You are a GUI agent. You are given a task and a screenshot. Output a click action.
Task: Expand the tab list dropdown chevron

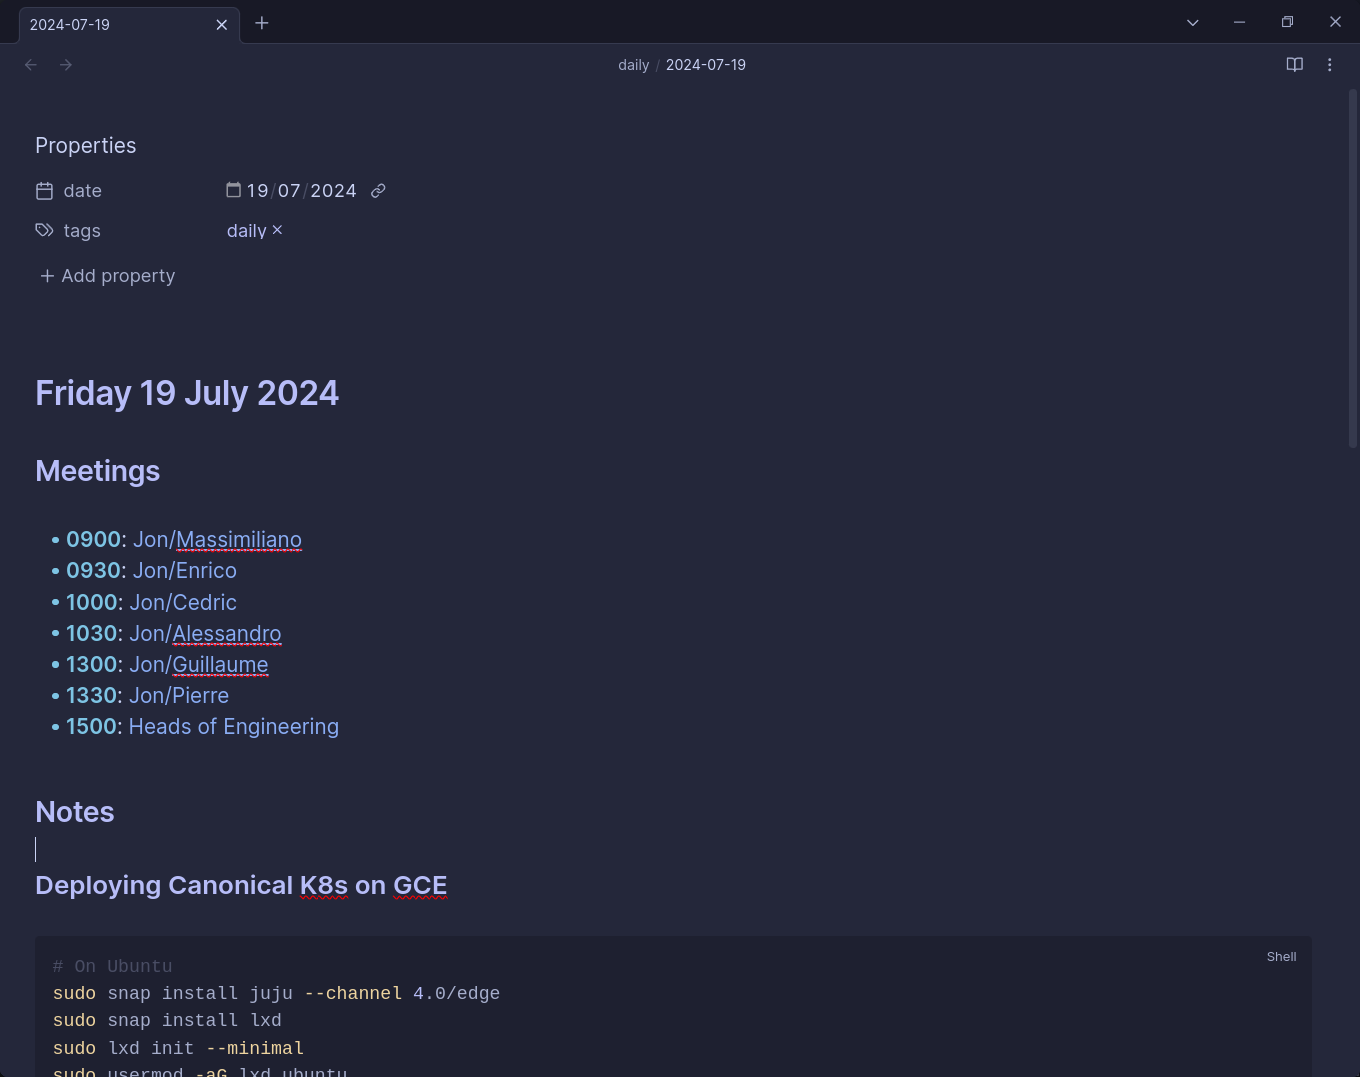point(1192,23)
